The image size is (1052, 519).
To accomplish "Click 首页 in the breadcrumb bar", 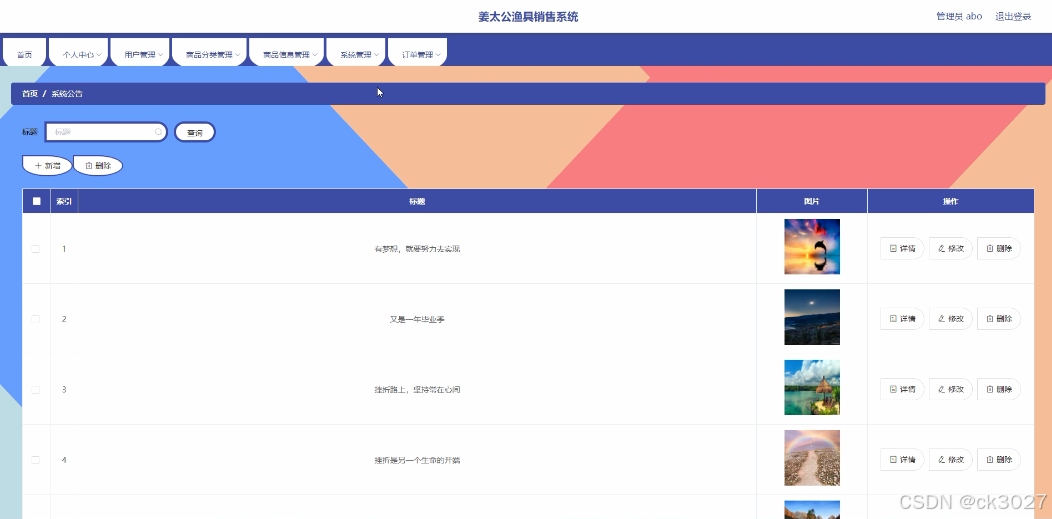I will coord(30,94).
